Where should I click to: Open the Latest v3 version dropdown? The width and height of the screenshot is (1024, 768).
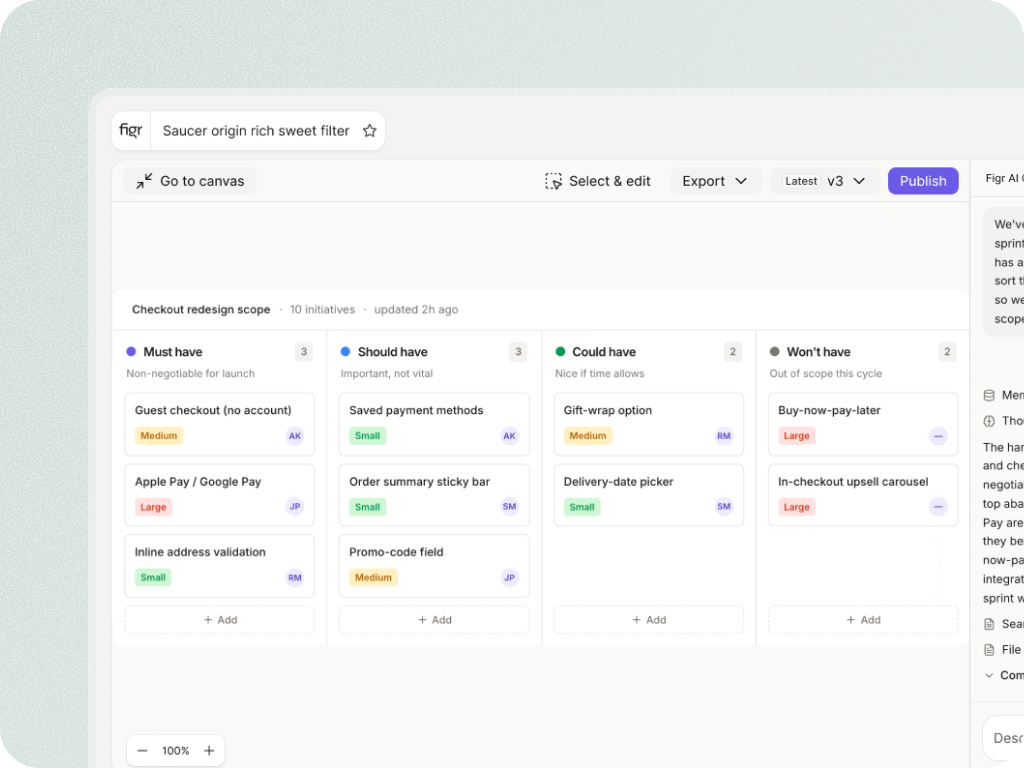pyautogui.click(x=825, y=181)
